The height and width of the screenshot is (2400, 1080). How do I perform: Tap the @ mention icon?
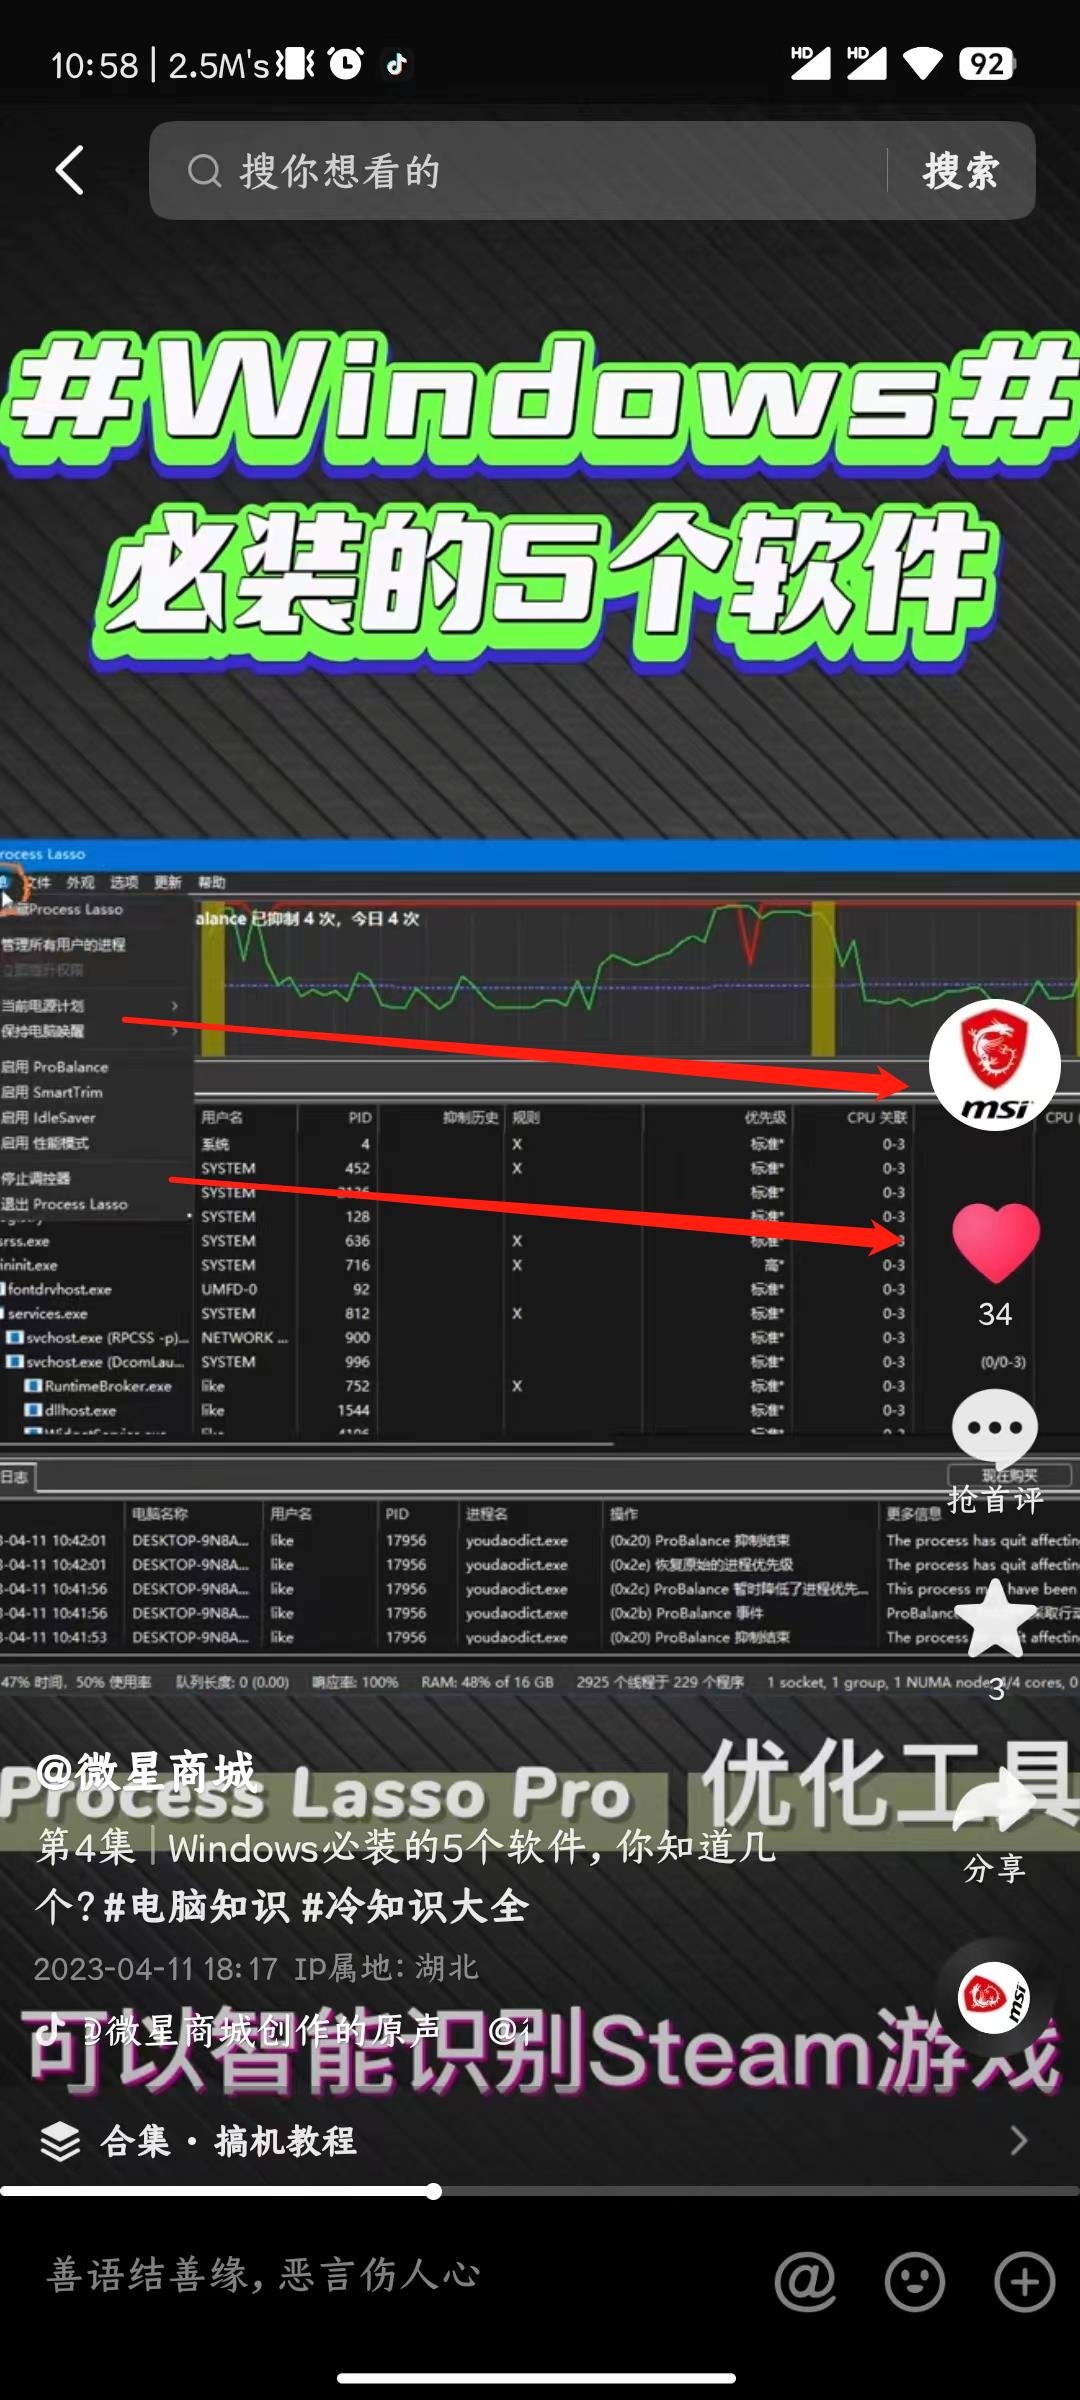pos(805,2281)
